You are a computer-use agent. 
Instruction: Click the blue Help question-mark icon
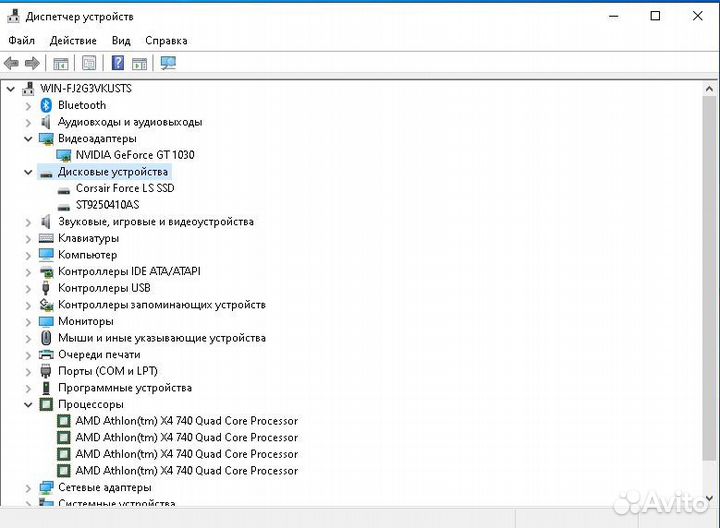[118, 63]
